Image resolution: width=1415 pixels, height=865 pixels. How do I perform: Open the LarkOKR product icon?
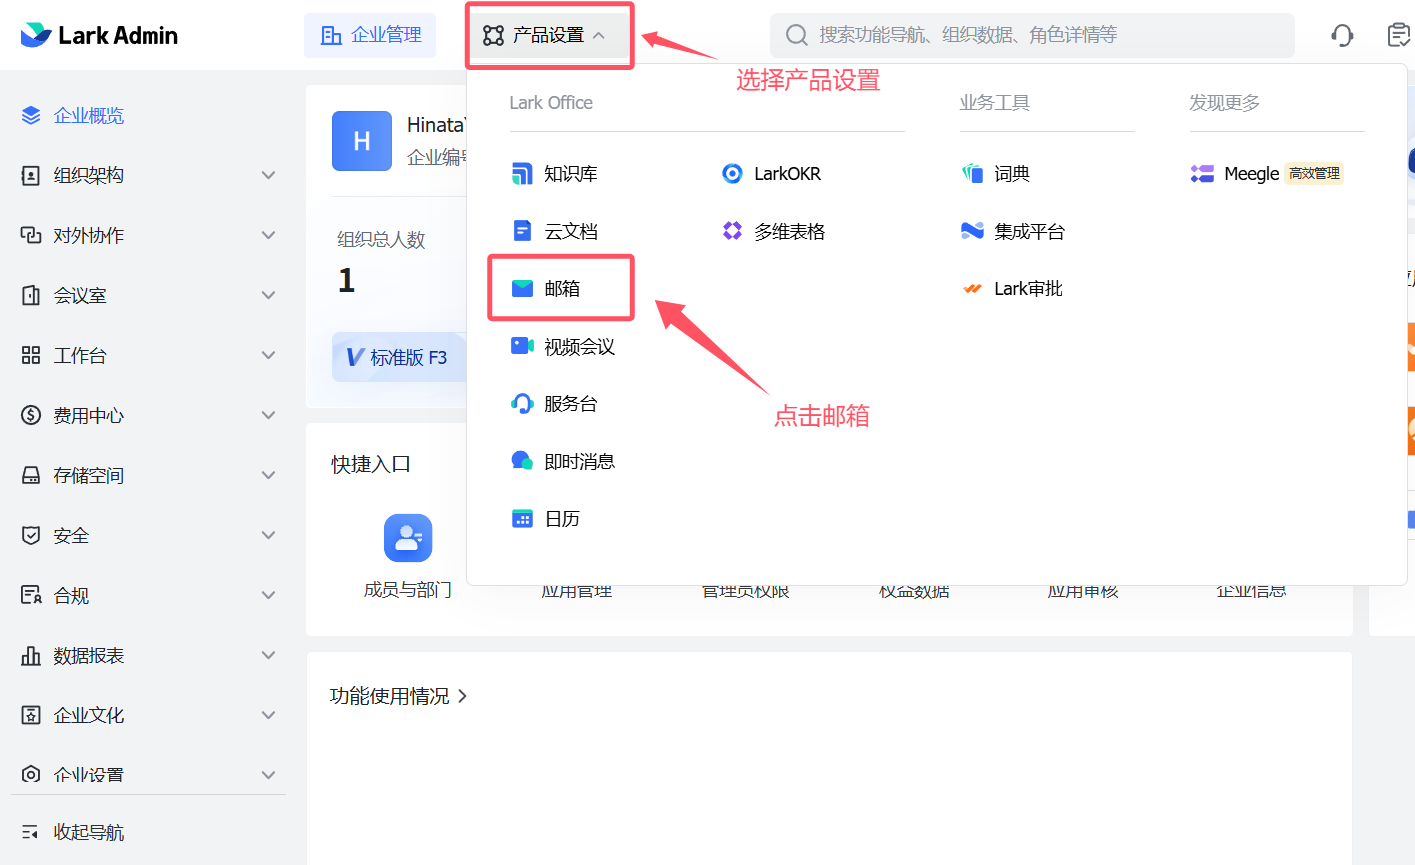pyautogui.click(x=732, y=174)
